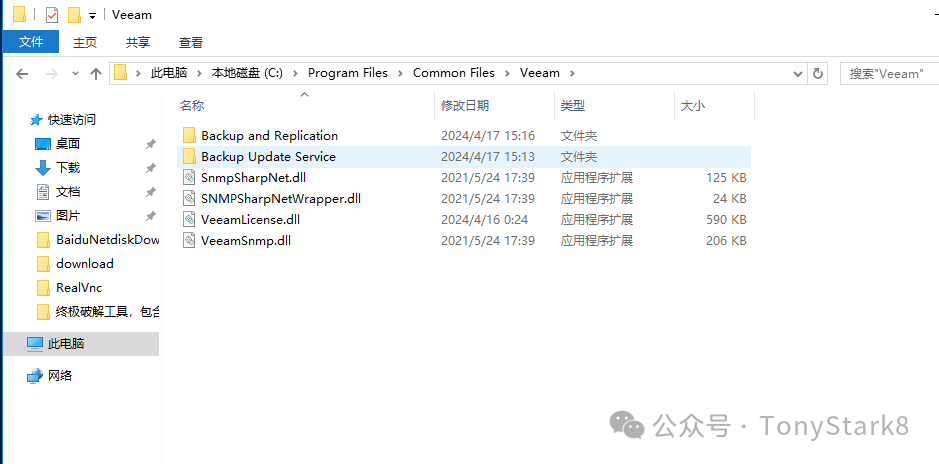Viewport: 939px width, 464px height.
Task: Click the Refresh button in address bar
Action: pyautogui.click(x=817, y=74)
